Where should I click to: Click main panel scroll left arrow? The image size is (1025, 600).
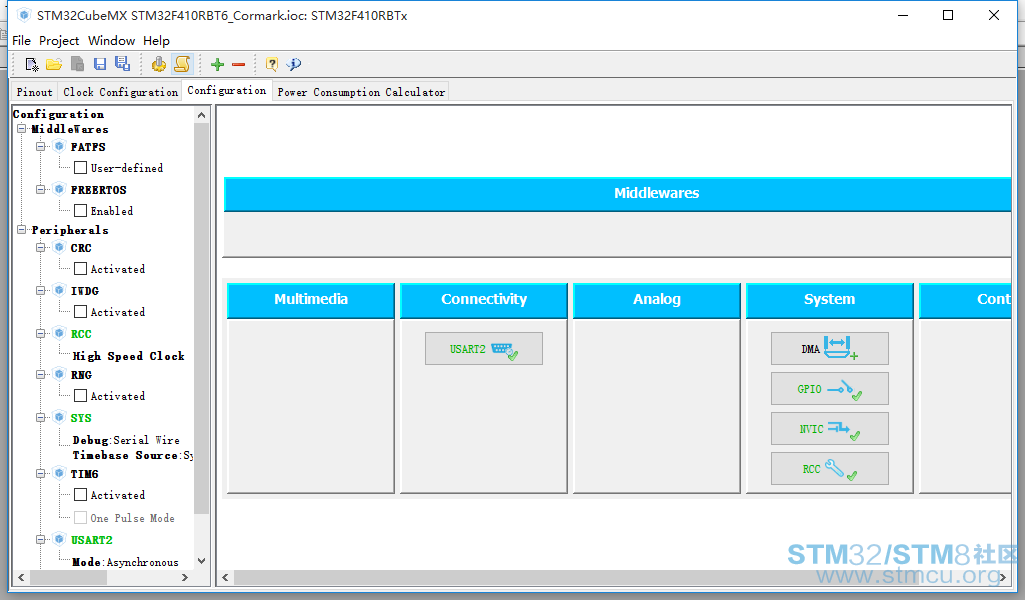pos(226,577)
